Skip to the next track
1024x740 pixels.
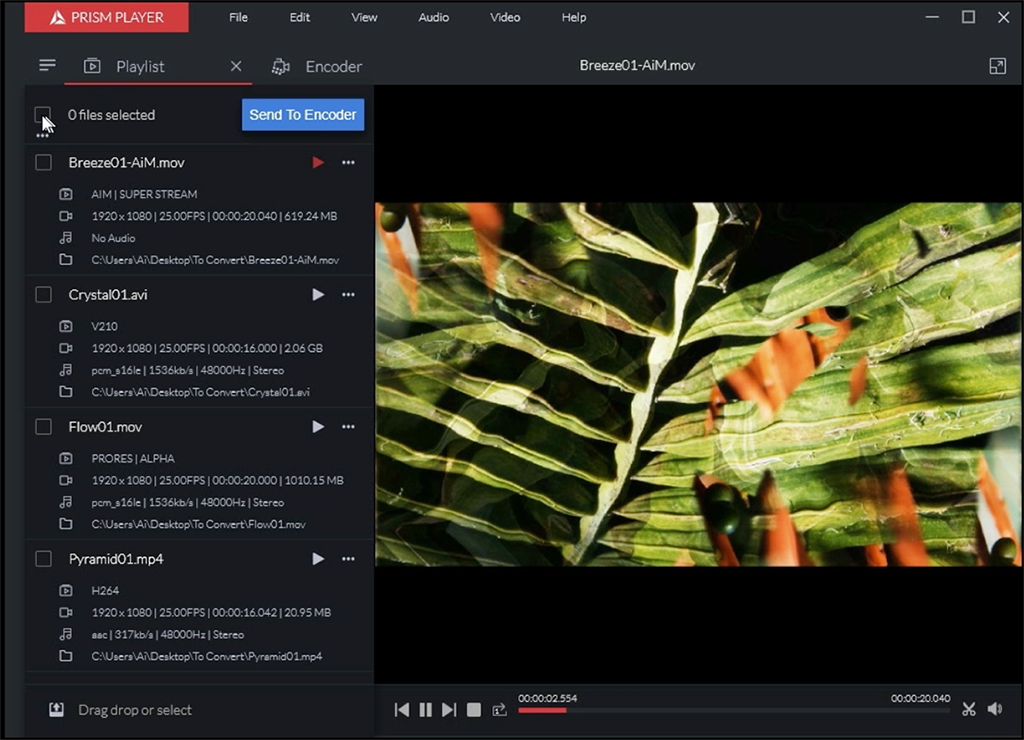(x=449, y=710)
